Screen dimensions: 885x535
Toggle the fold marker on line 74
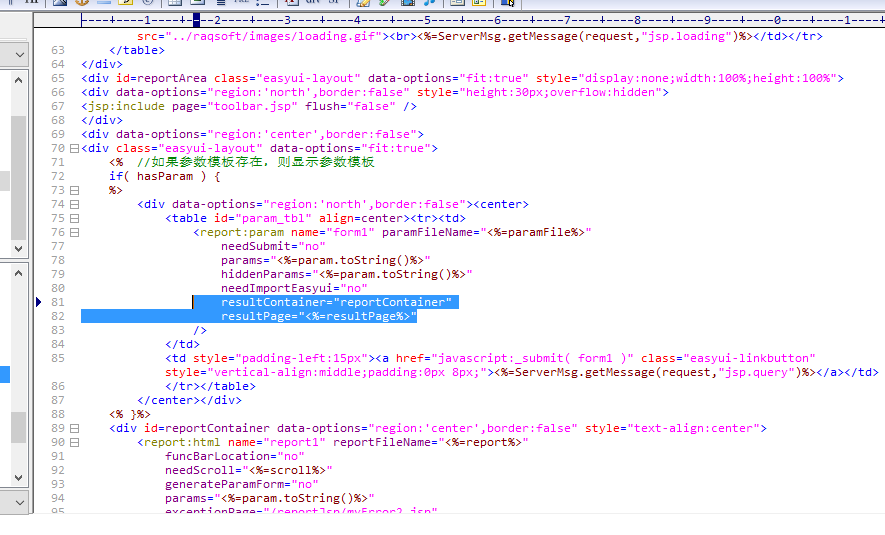click(x=74, y=204)
